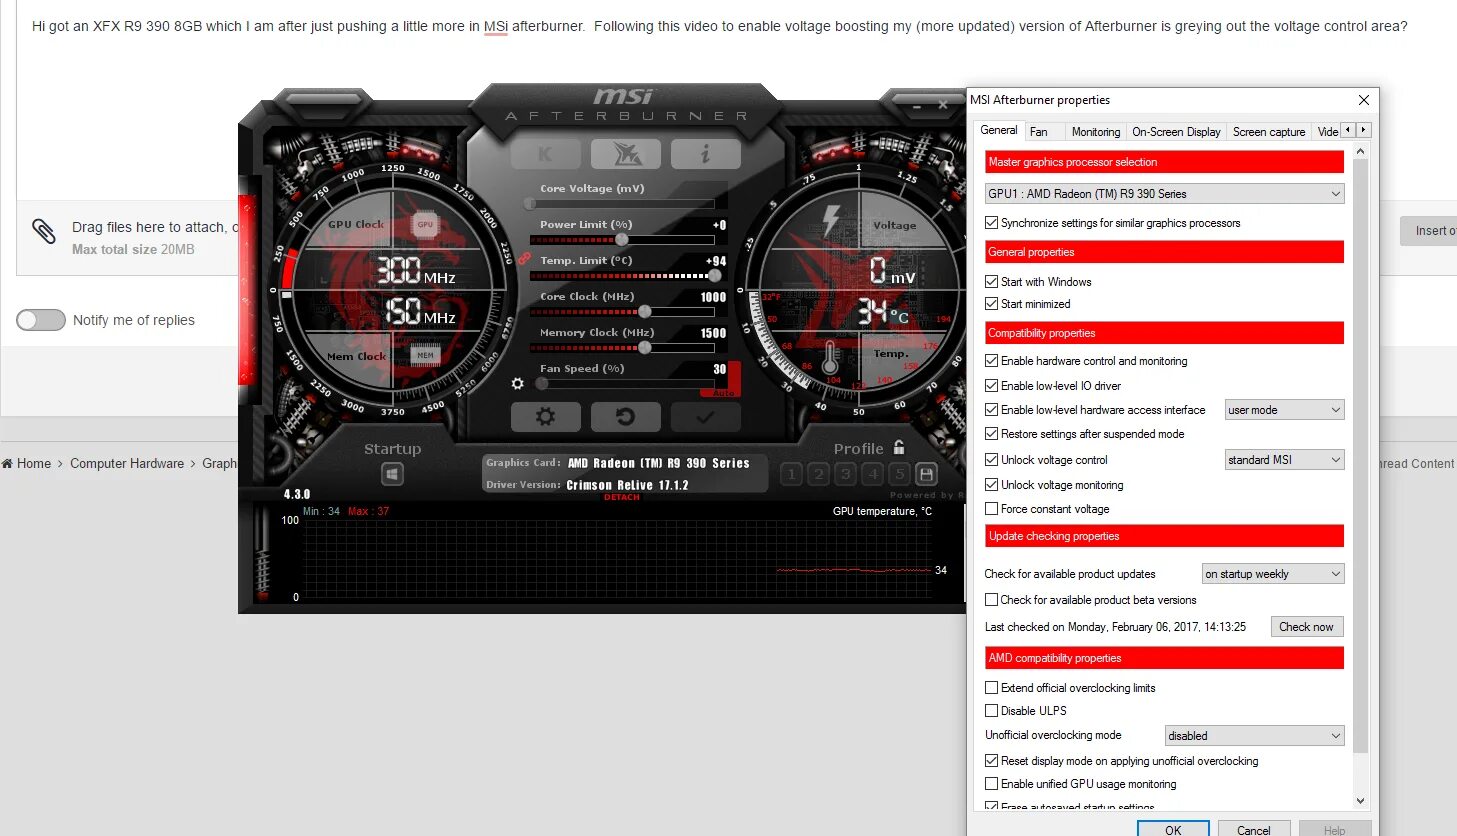Click the Insert button on the forum page
This screenshot has height=836, width=1457.
[x=1429, y=231]
